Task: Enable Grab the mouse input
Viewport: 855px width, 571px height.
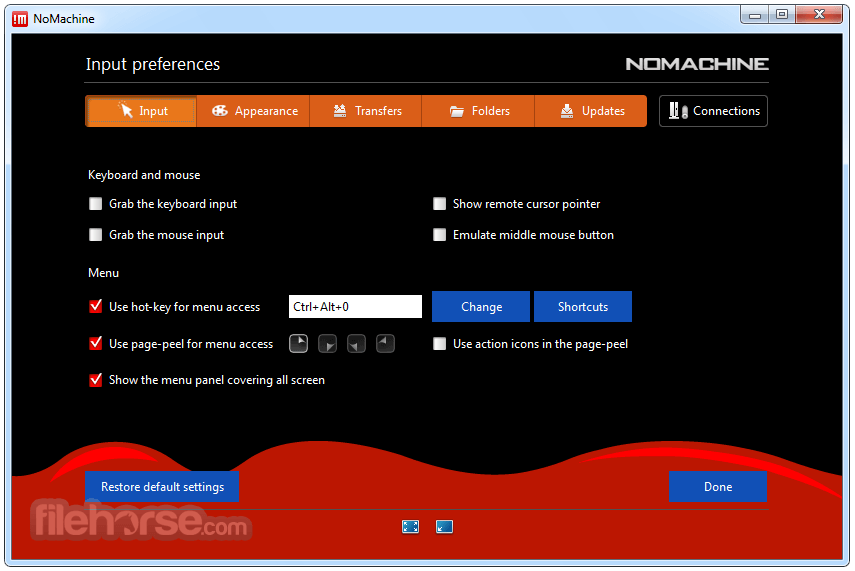Action: [x=95, y=235]
